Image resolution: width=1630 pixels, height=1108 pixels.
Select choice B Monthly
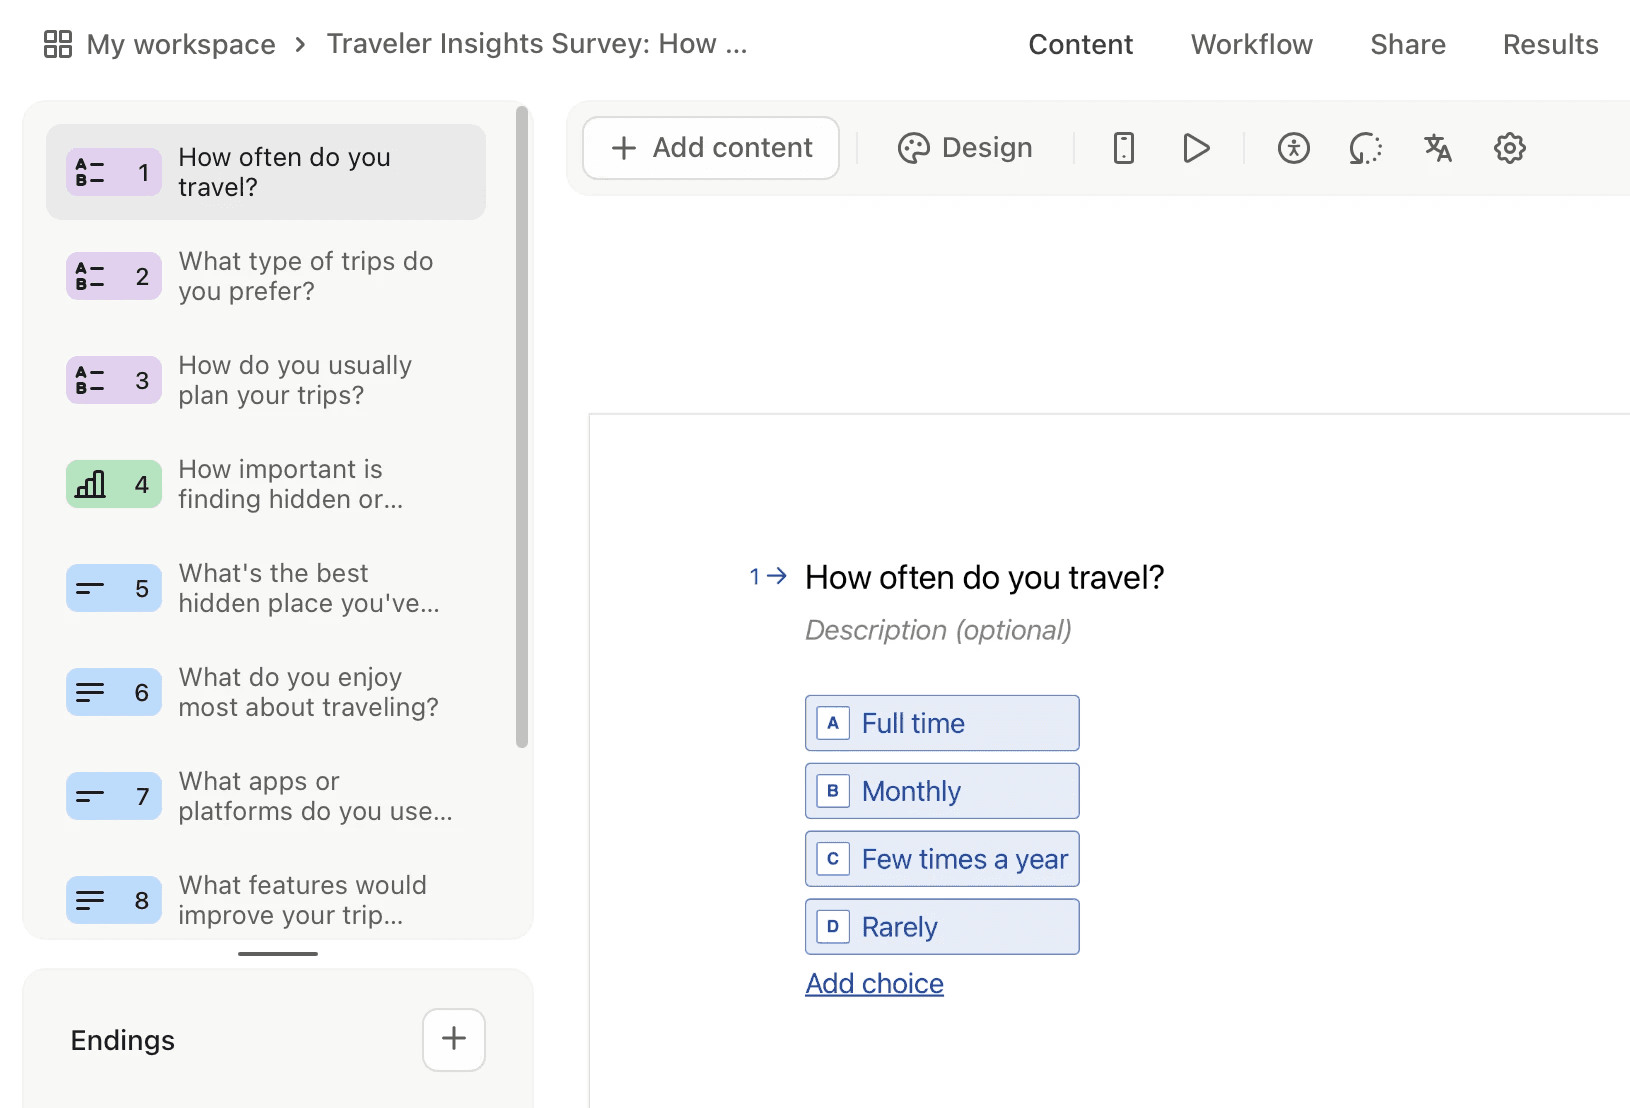pyautogui.click(x=941, y=791)
